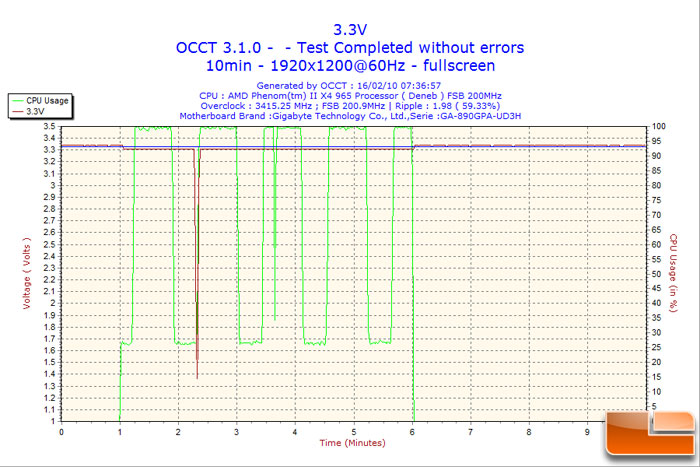Image resolution: width=700 pixels, height=467 pixels.
Task: Click the chart title "3.3V" at top
Action: pos(350,30)
